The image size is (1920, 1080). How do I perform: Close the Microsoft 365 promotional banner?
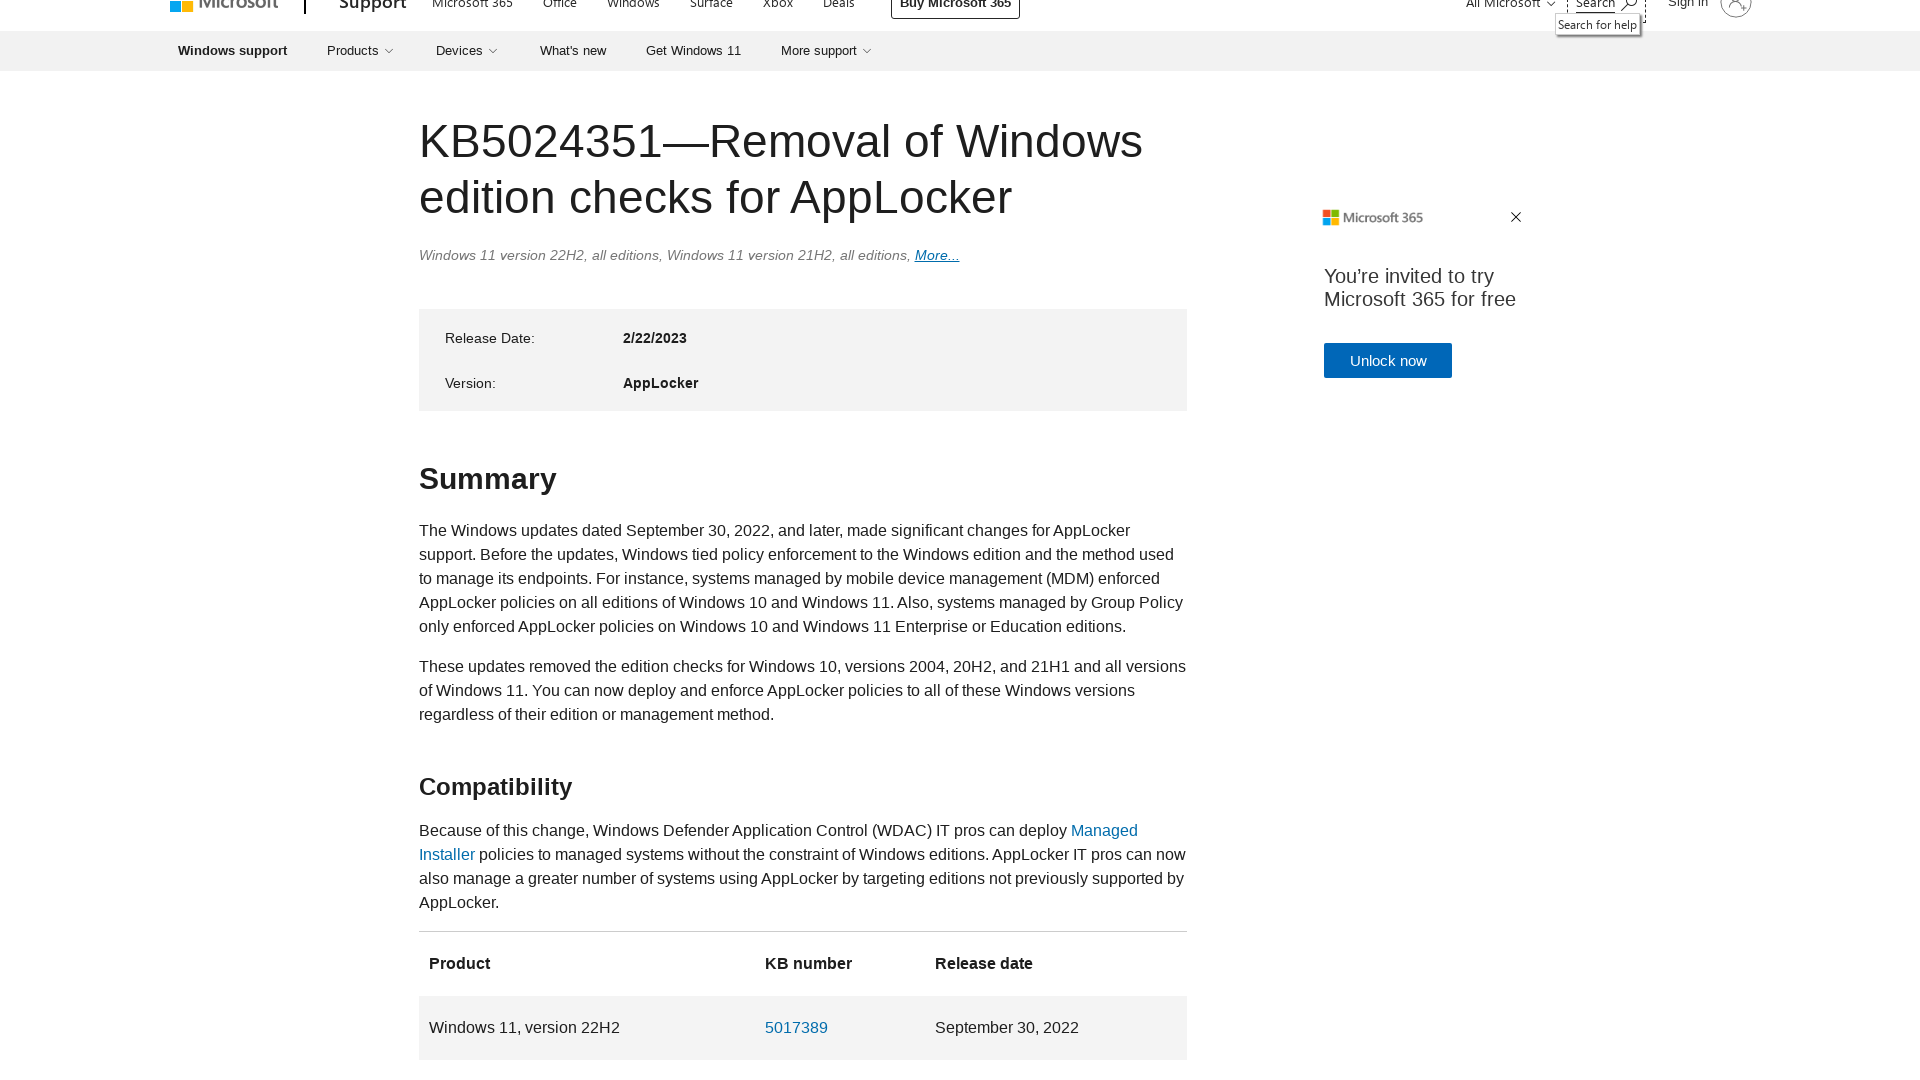tap(1515, 216)
